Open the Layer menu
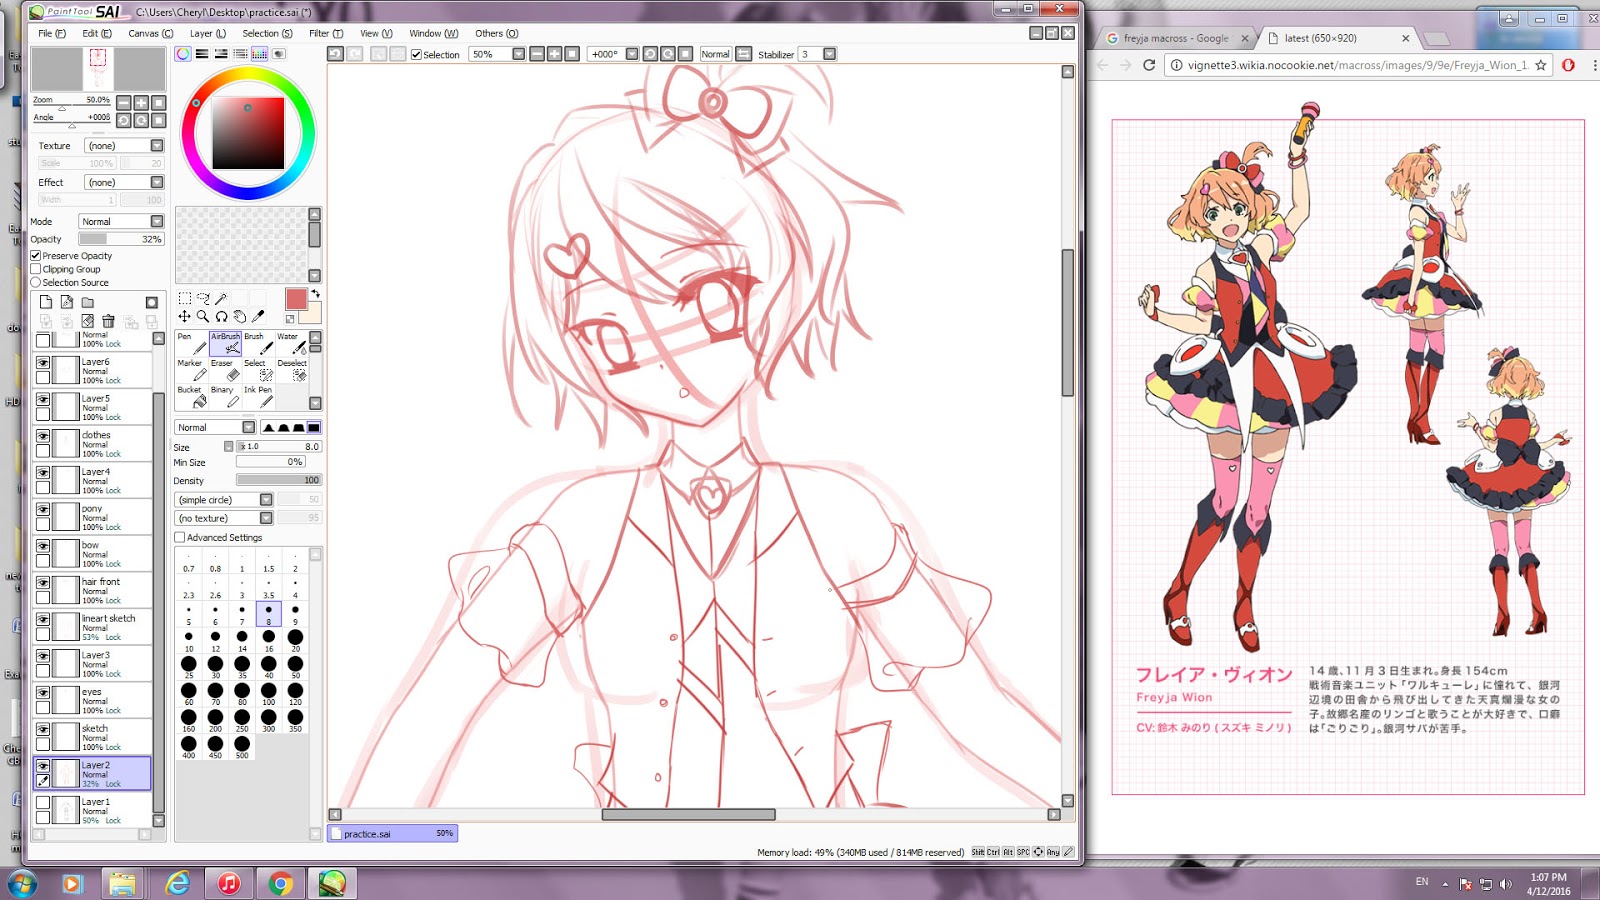The width and height of the screenshot is (1600, 900). (208, 33)
